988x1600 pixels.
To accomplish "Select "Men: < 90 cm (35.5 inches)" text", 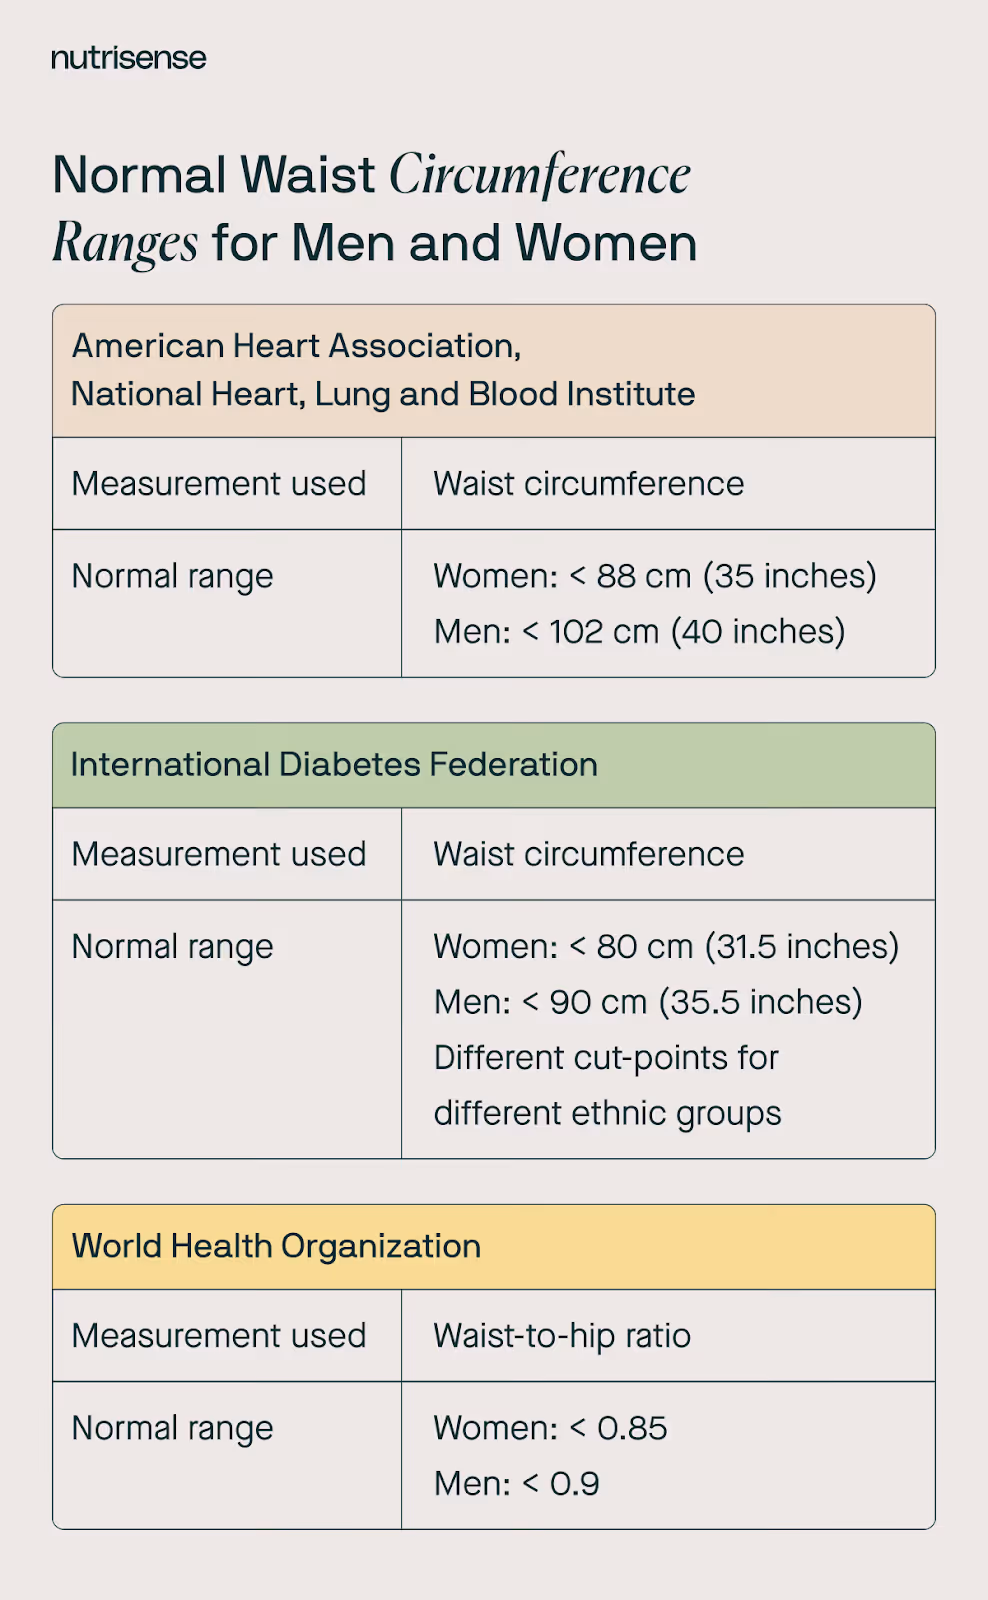I will 647,1002.
